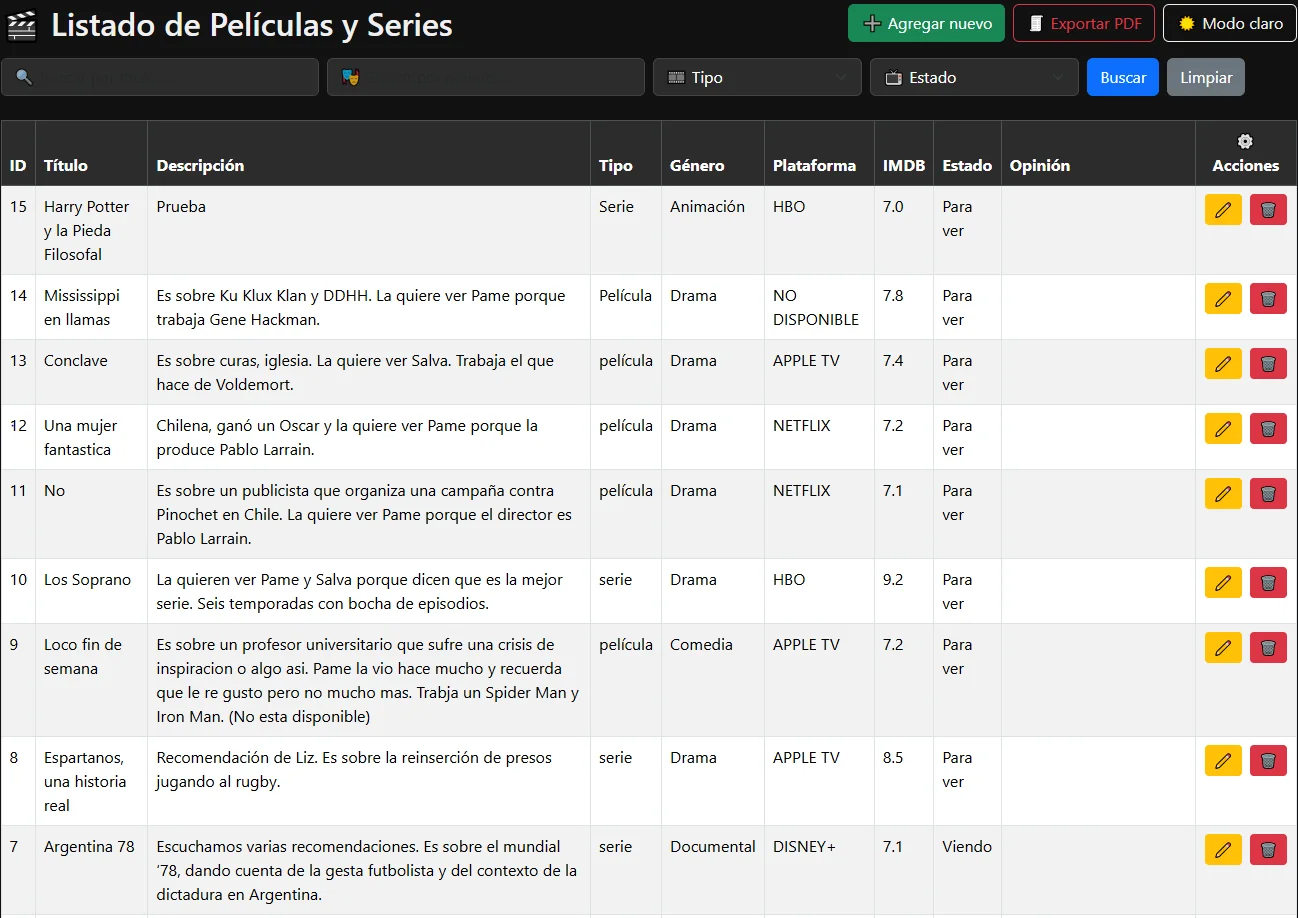
Task: Open the Tipo filter dropdown
Action: pyautogui.click(x=757, y=77)
